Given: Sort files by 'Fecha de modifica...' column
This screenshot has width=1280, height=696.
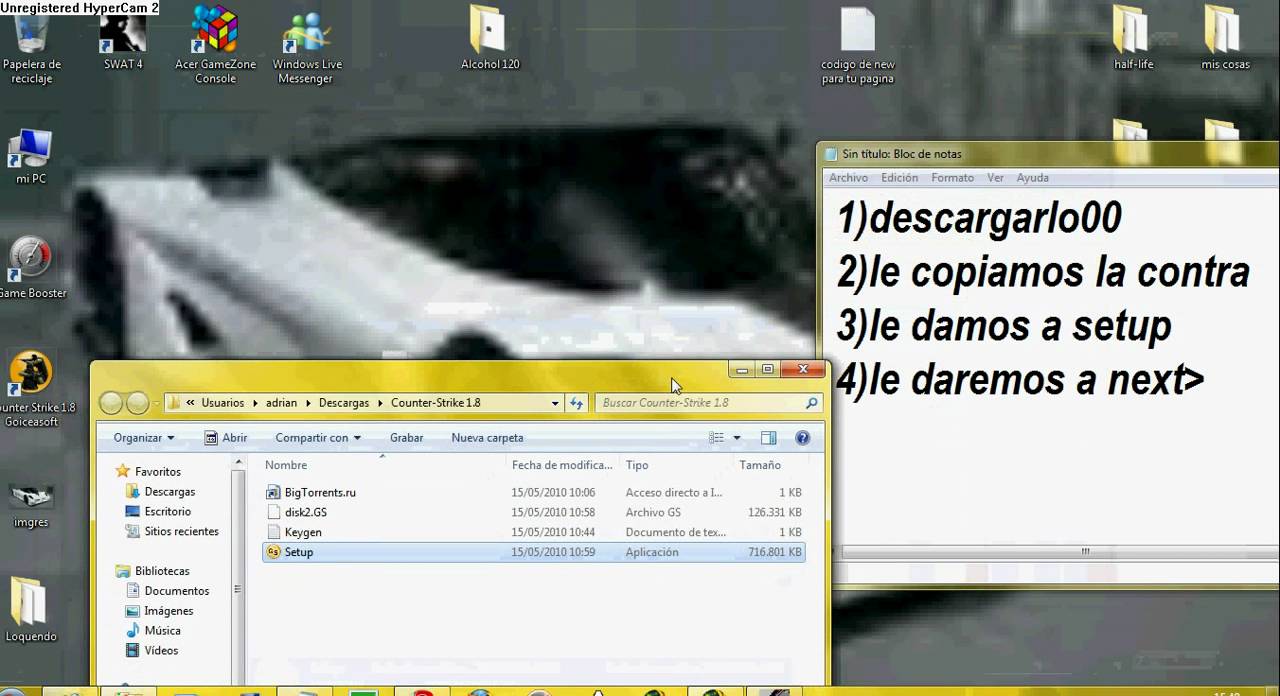Looking at the screenshot, I should point(562,465).
